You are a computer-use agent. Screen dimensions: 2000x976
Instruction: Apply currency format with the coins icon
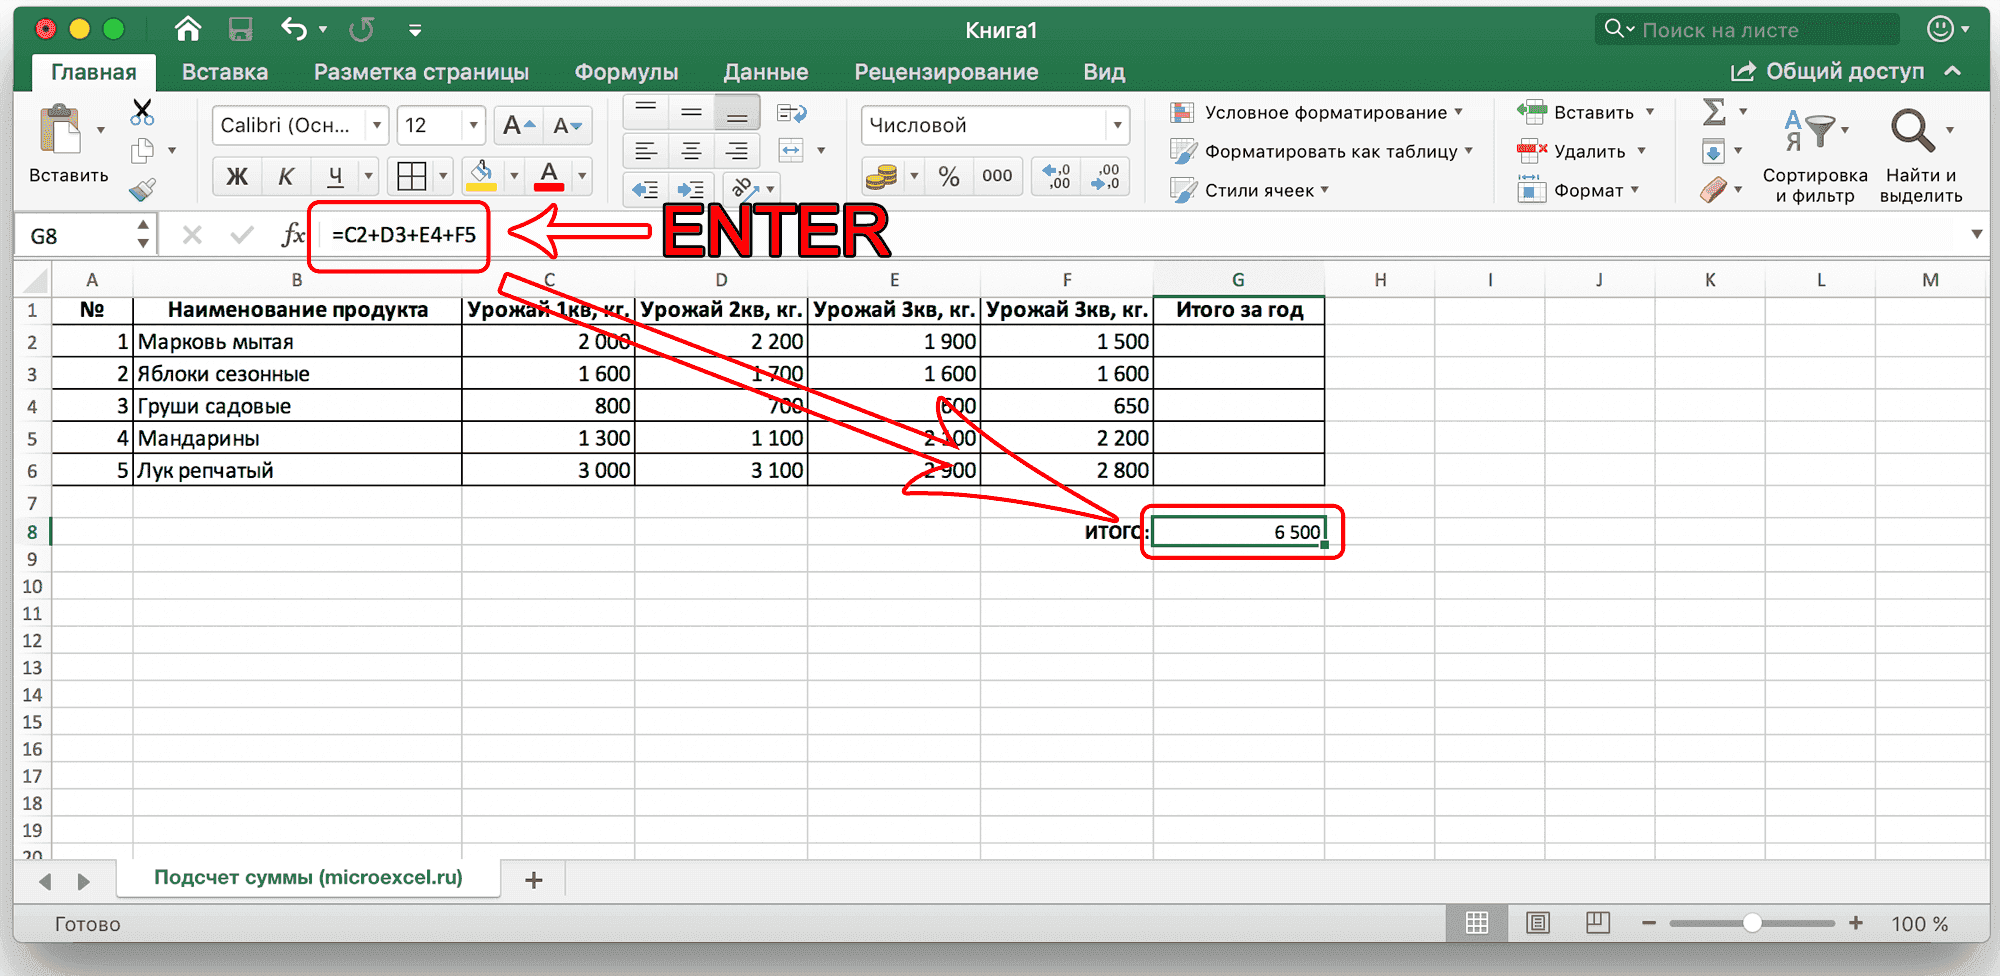(884, 176)
